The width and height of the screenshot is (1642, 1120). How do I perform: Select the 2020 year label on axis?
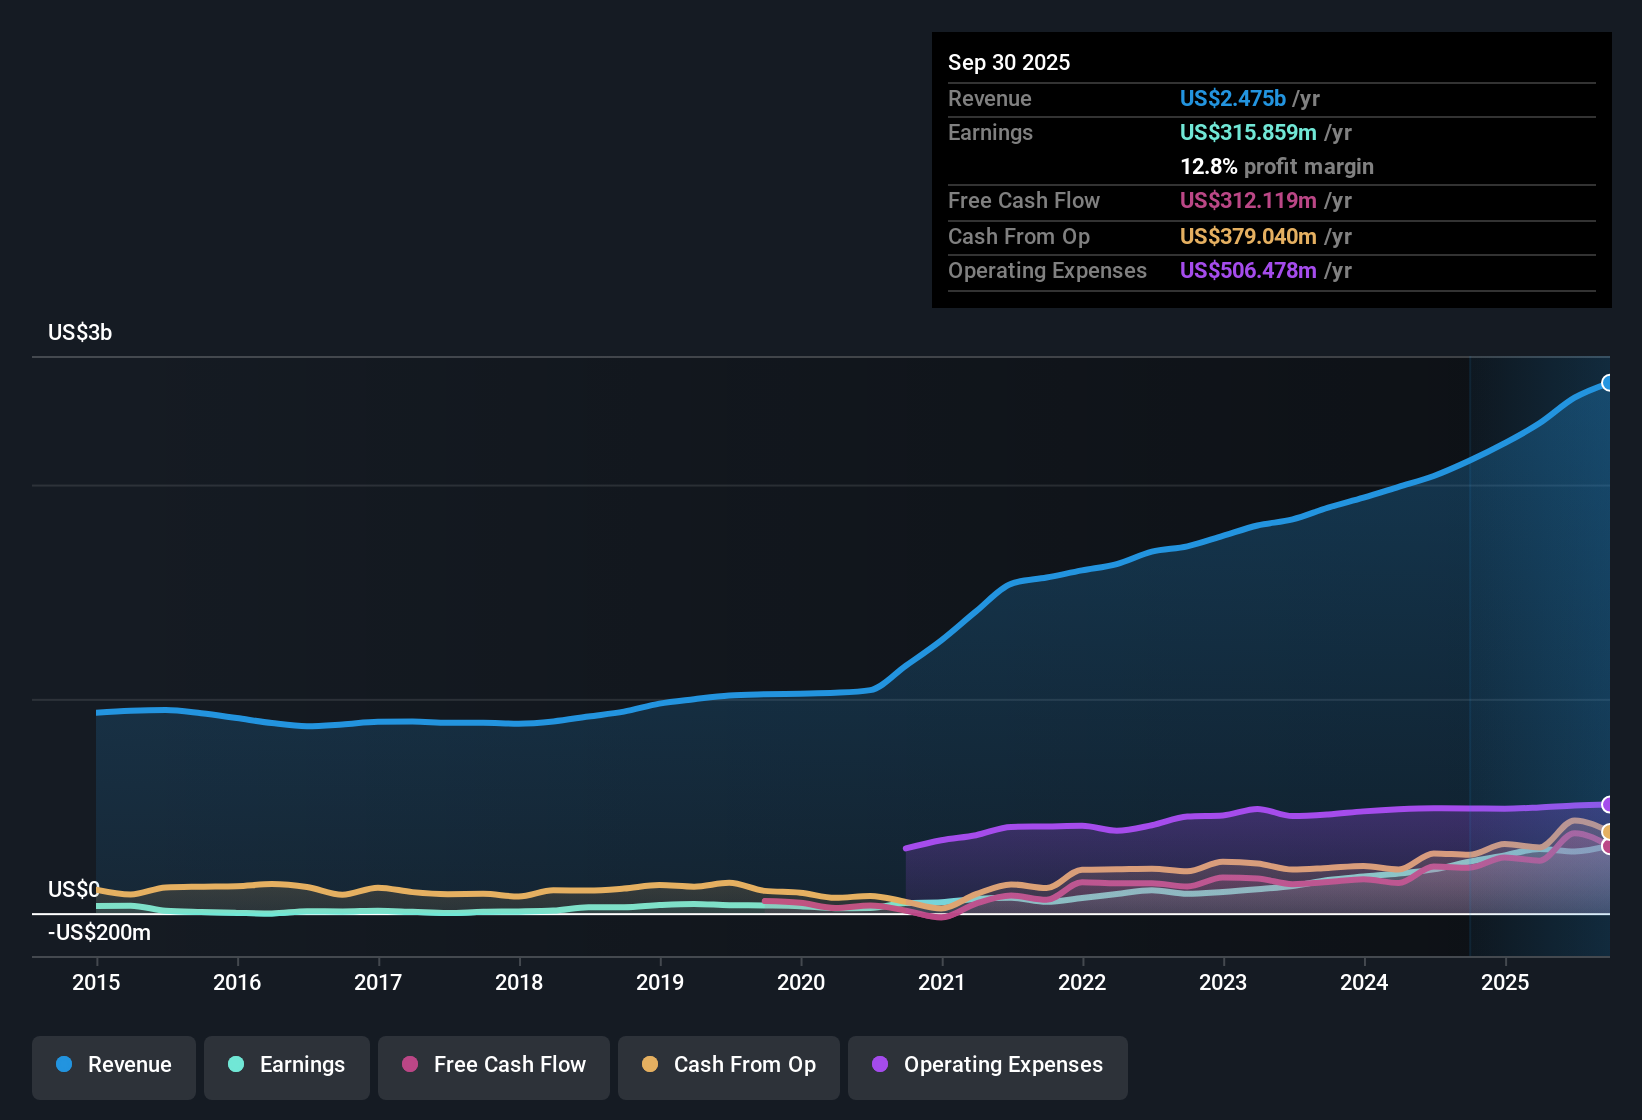(x=800, y=983)
